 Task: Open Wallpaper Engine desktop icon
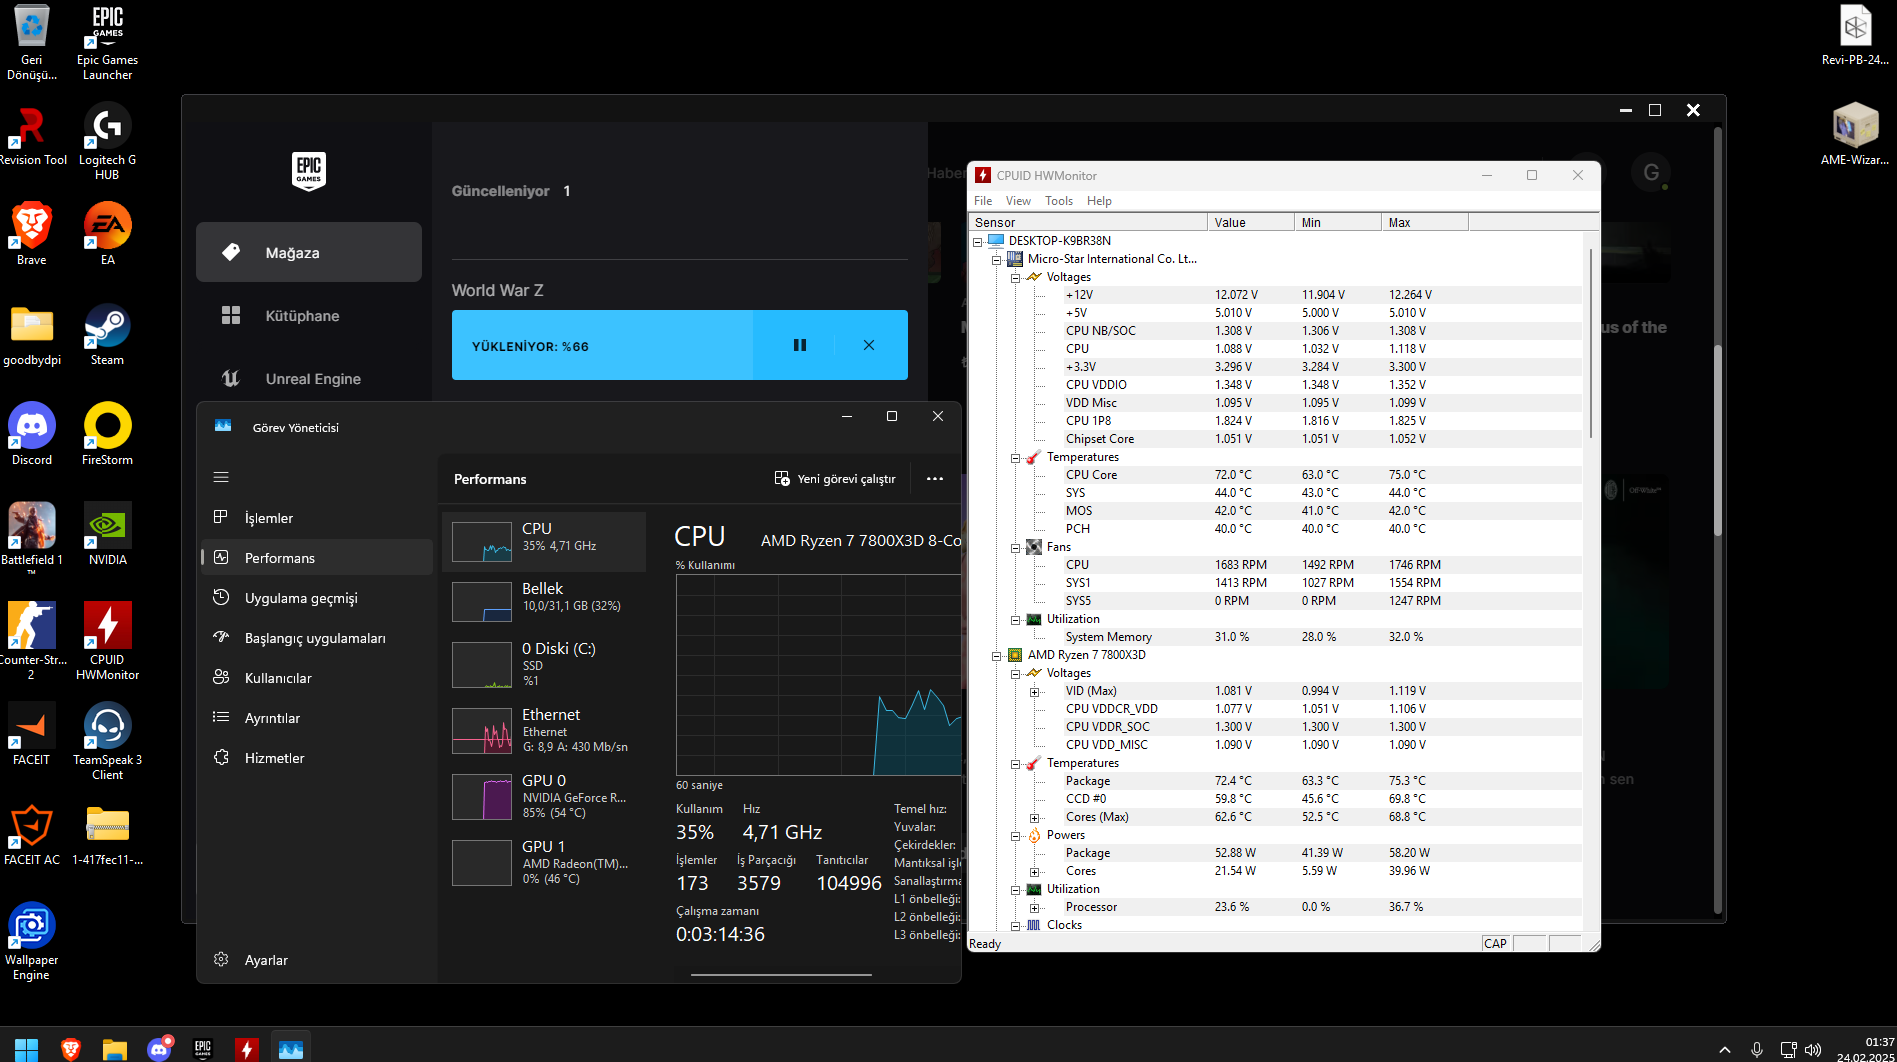pyautogui.click(x=31, y=941)
